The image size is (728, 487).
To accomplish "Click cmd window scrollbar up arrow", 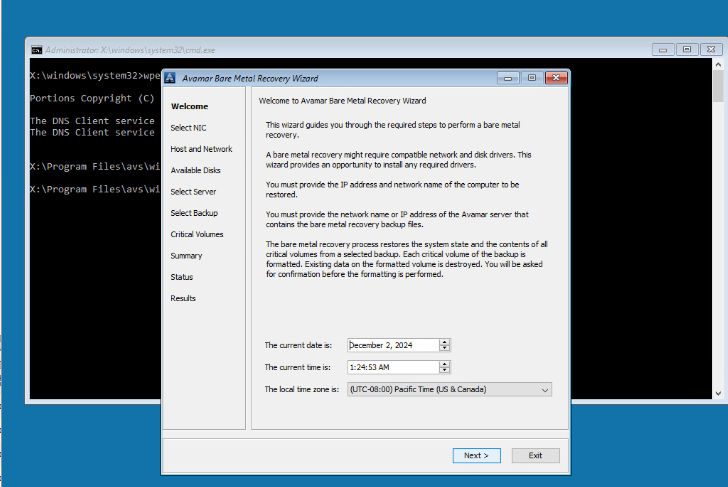I will click(718, 64).
